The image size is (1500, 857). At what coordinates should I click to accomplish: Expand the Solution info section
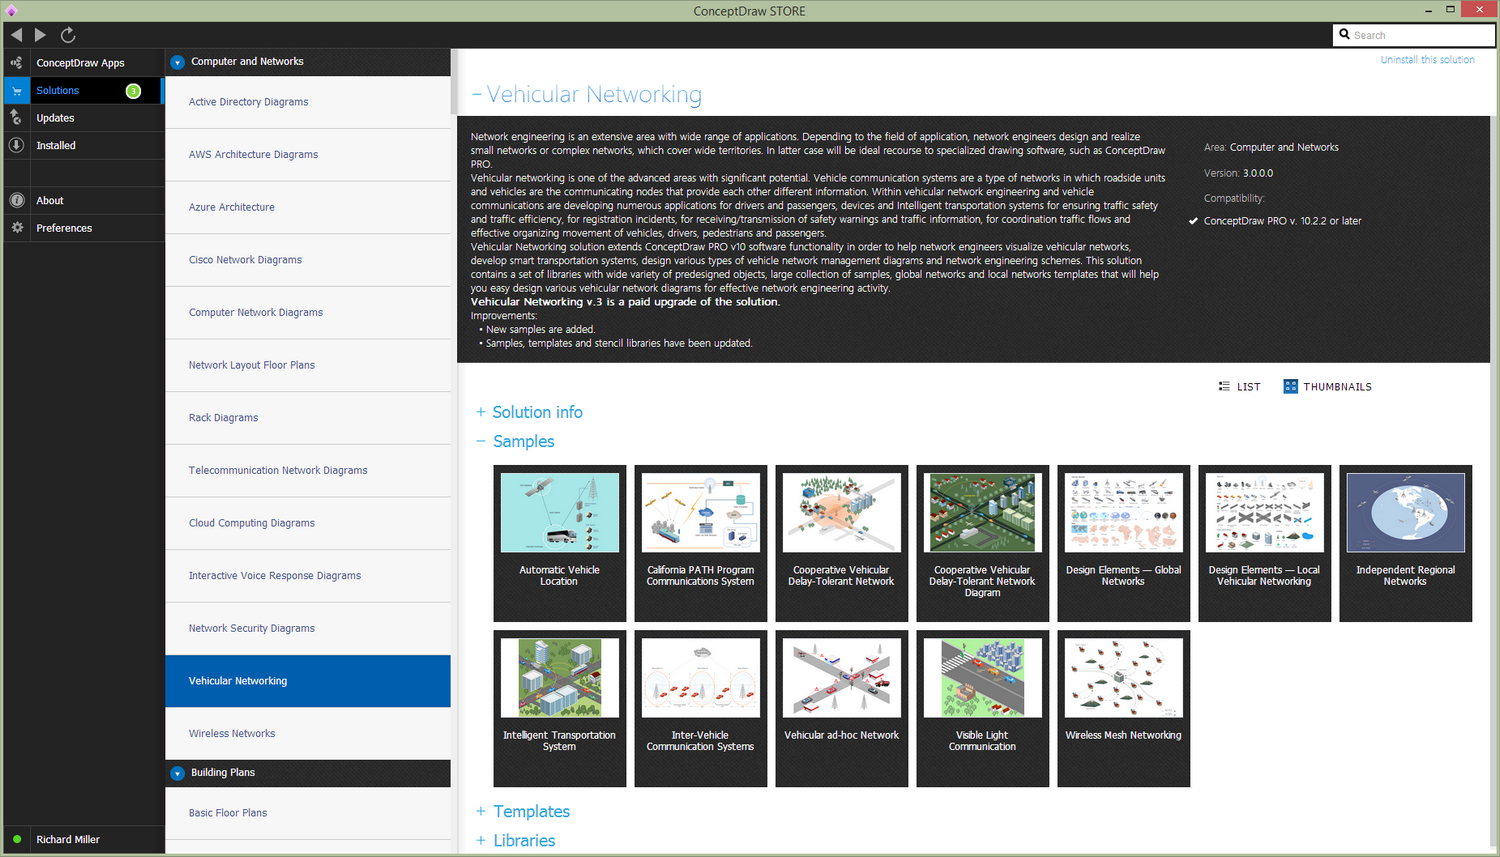(481, 412)
